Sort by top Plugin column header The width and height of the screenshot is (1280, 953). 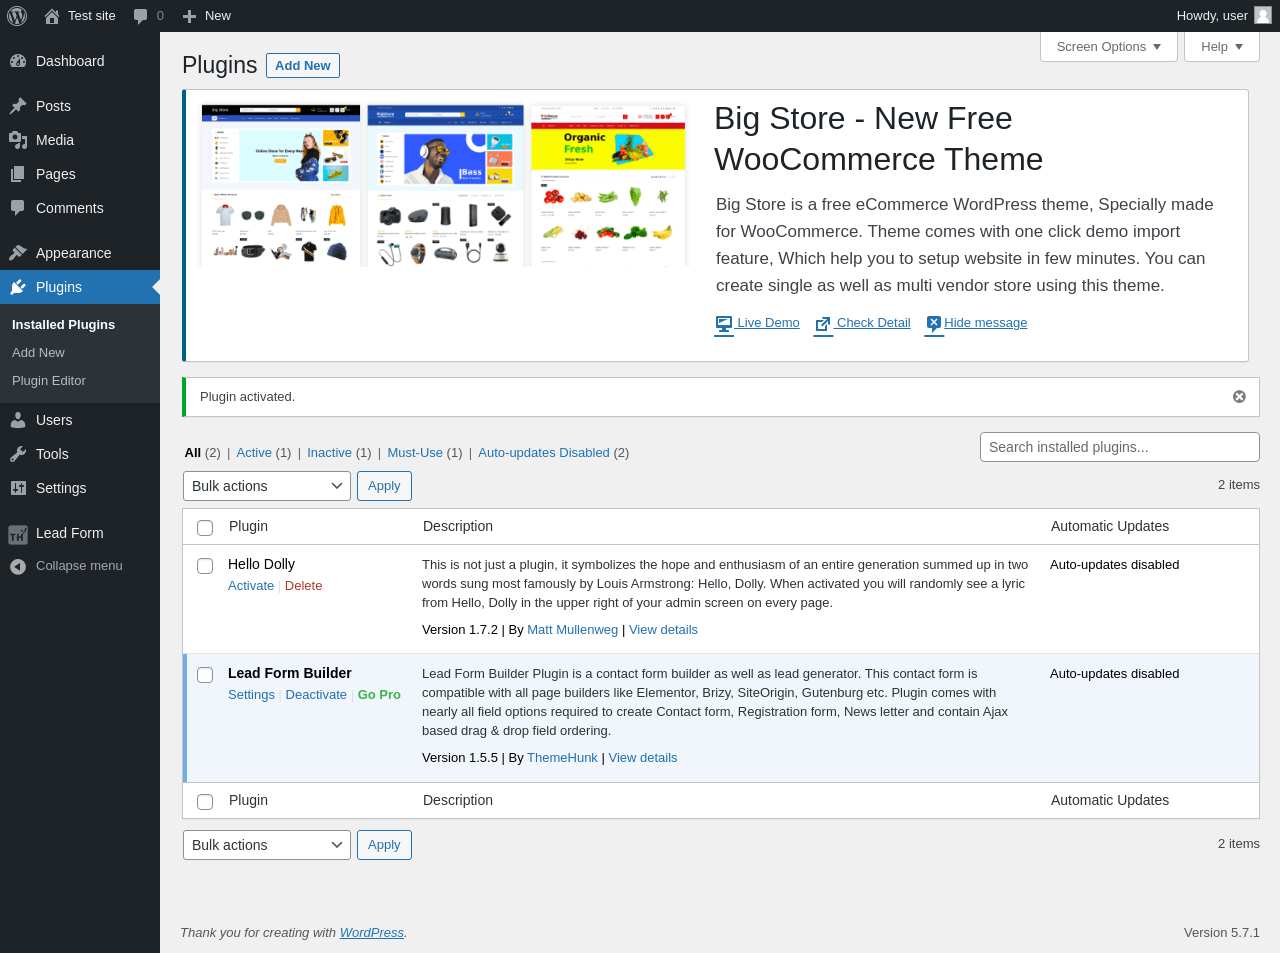(x=248, y=527)
